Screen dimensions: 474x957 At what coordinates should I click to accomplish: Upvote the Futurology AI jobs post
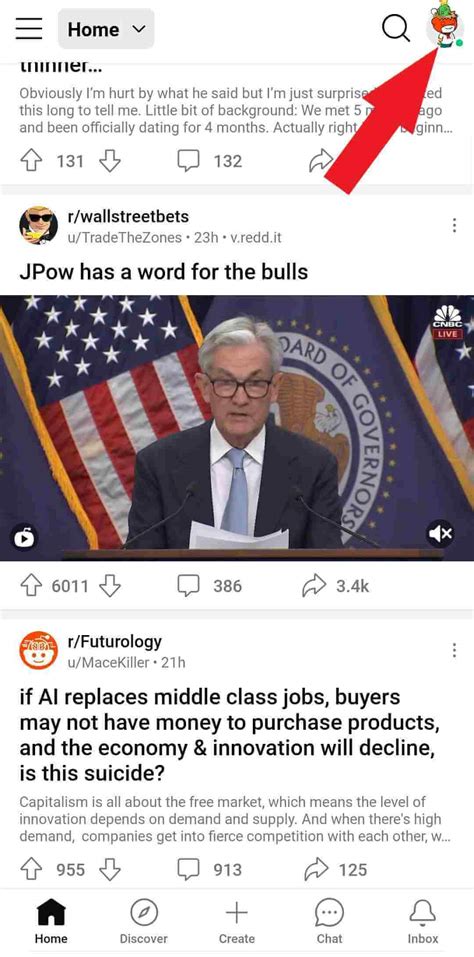[31, 869]
